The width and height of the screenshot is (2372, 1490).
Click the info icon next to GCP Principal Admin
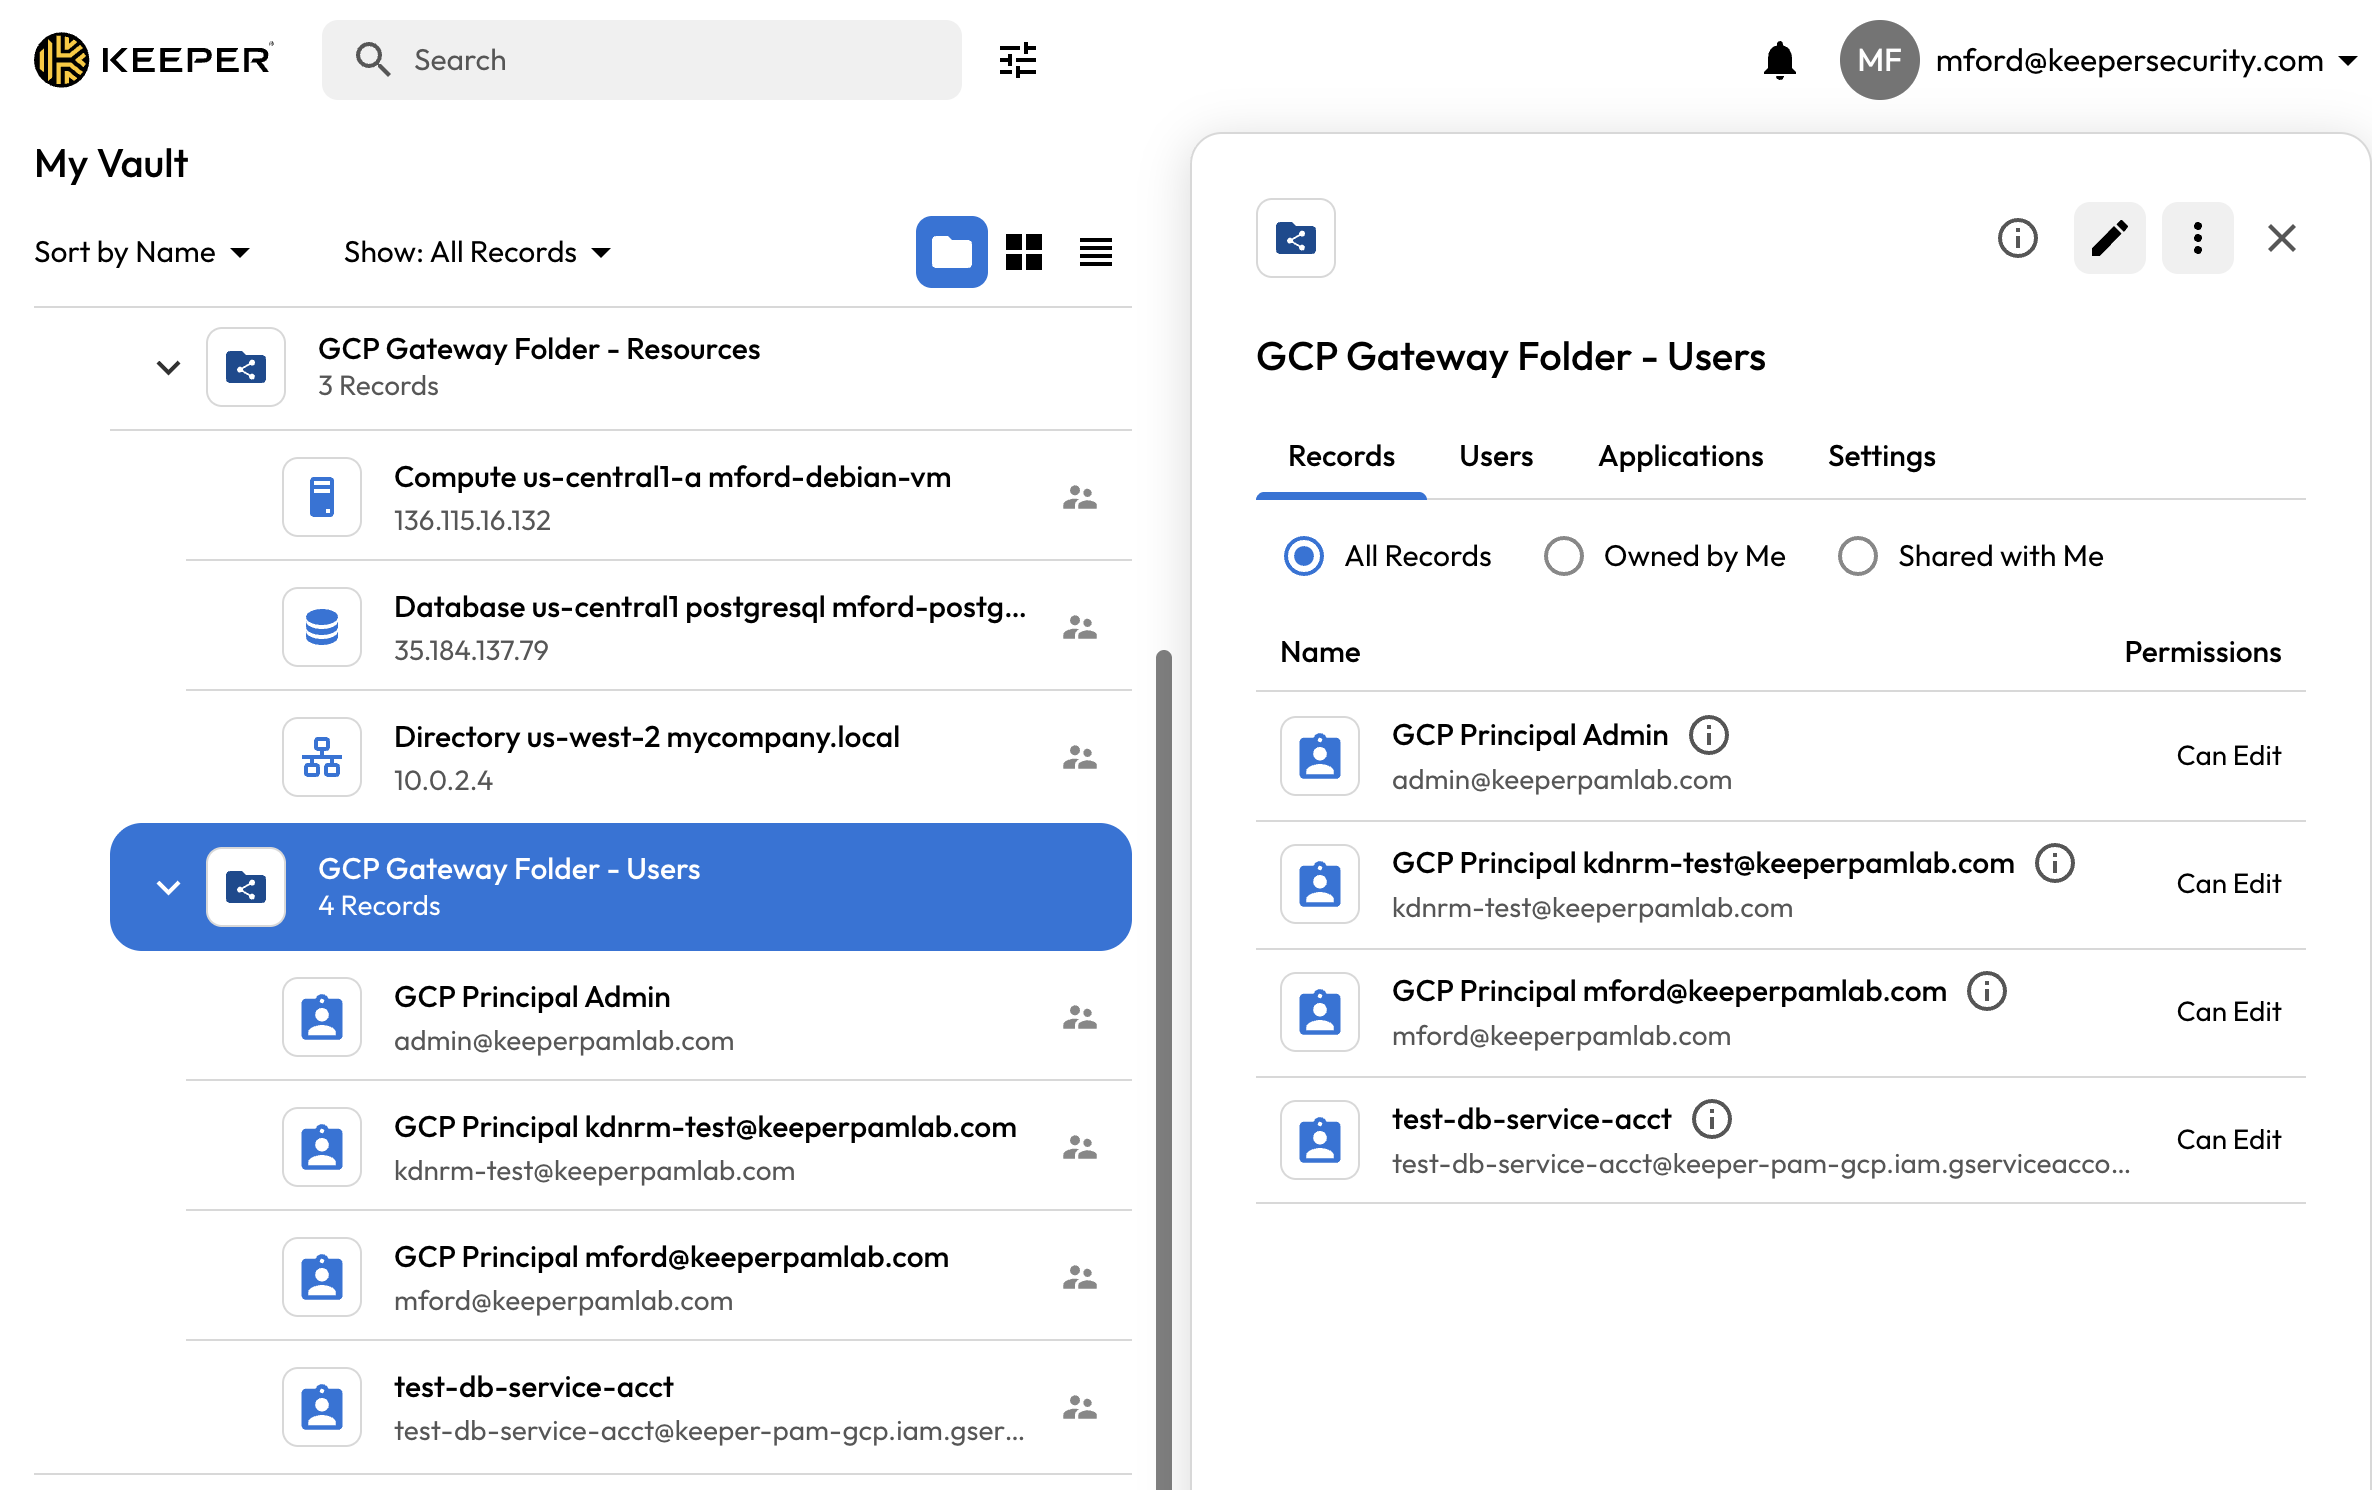click(1709, 734)
